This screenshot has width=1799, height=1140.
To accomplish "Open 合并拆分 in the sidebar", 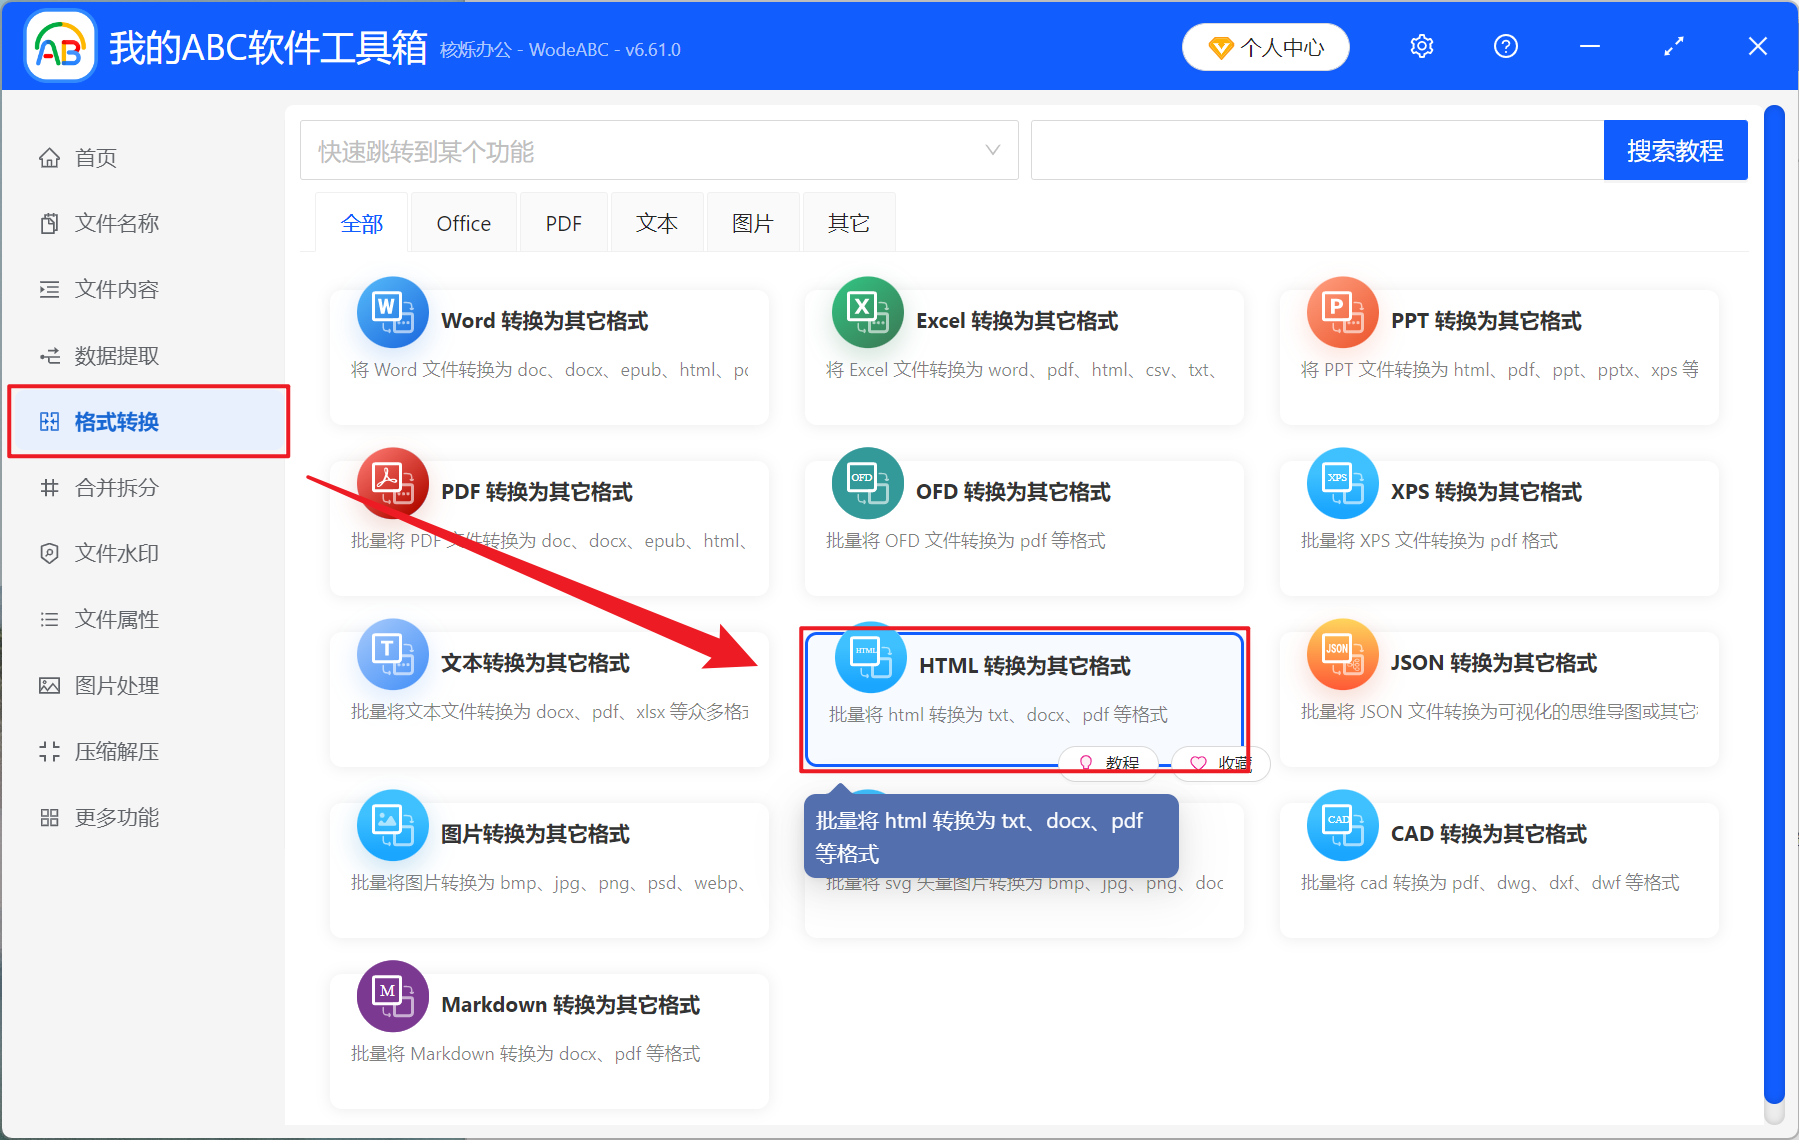I will tap(117, 488).
